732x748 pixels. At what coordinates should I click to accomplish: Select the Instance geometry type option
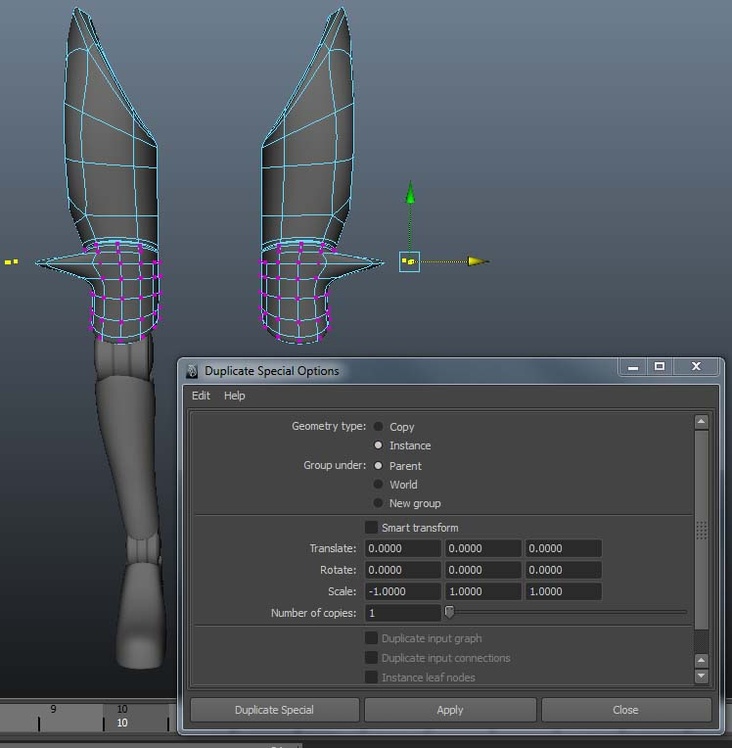tap(379, 446)
